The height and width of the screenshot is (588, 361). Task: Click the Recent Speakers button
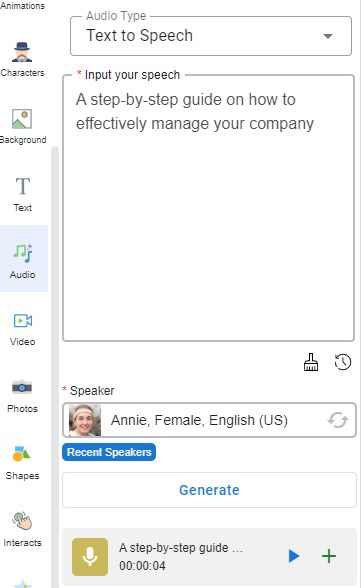[109, 452]
